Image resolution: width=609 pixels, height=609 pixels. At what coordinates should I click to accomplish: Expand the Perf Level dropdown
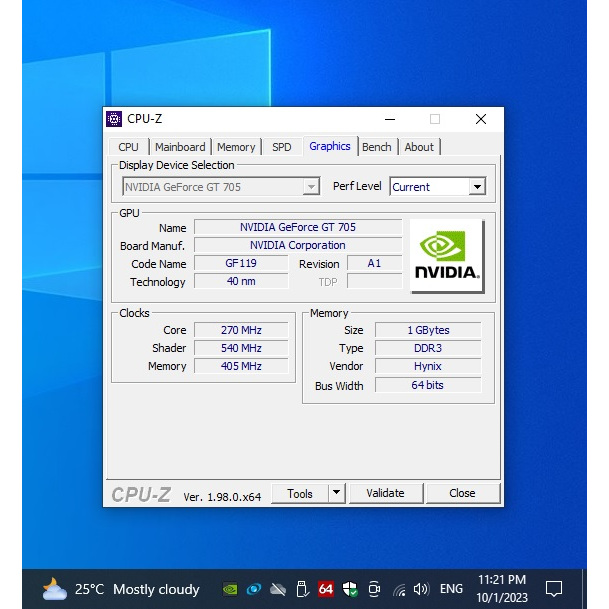pyautogui.click(x=477, y=187)
